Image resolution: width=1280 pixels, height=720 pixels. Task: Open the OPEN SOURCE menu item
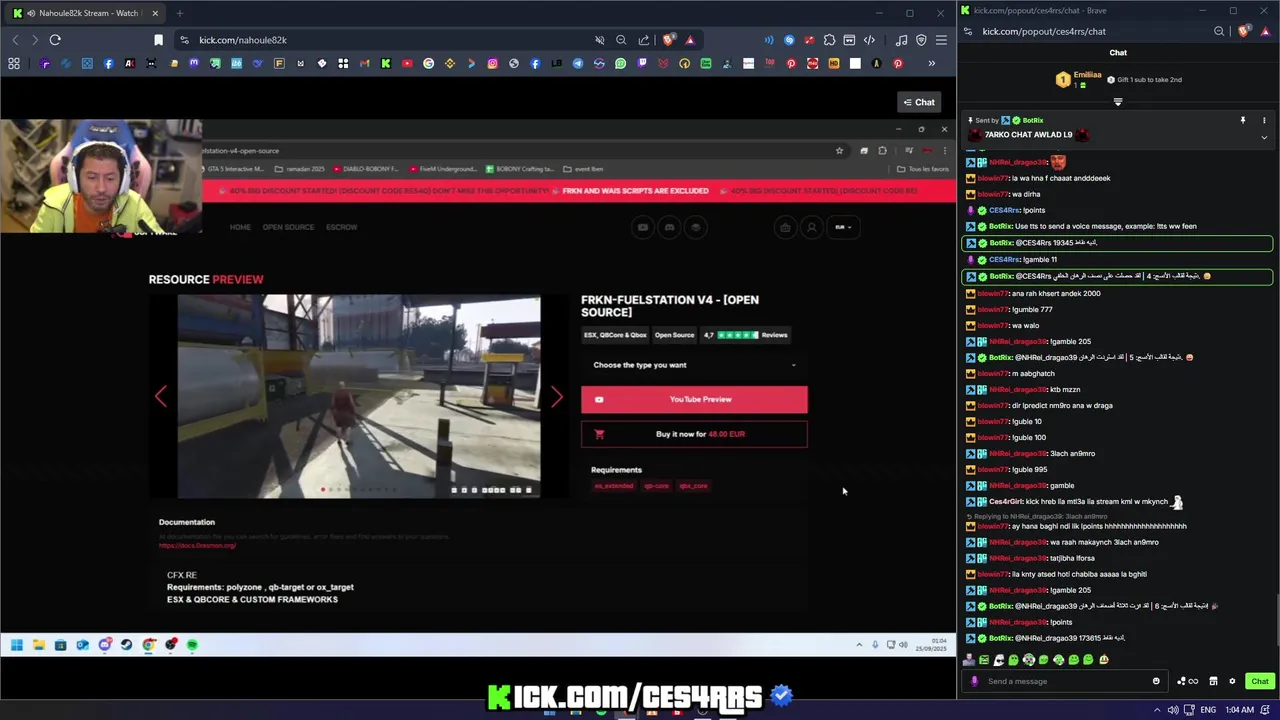tap(288, 227)
